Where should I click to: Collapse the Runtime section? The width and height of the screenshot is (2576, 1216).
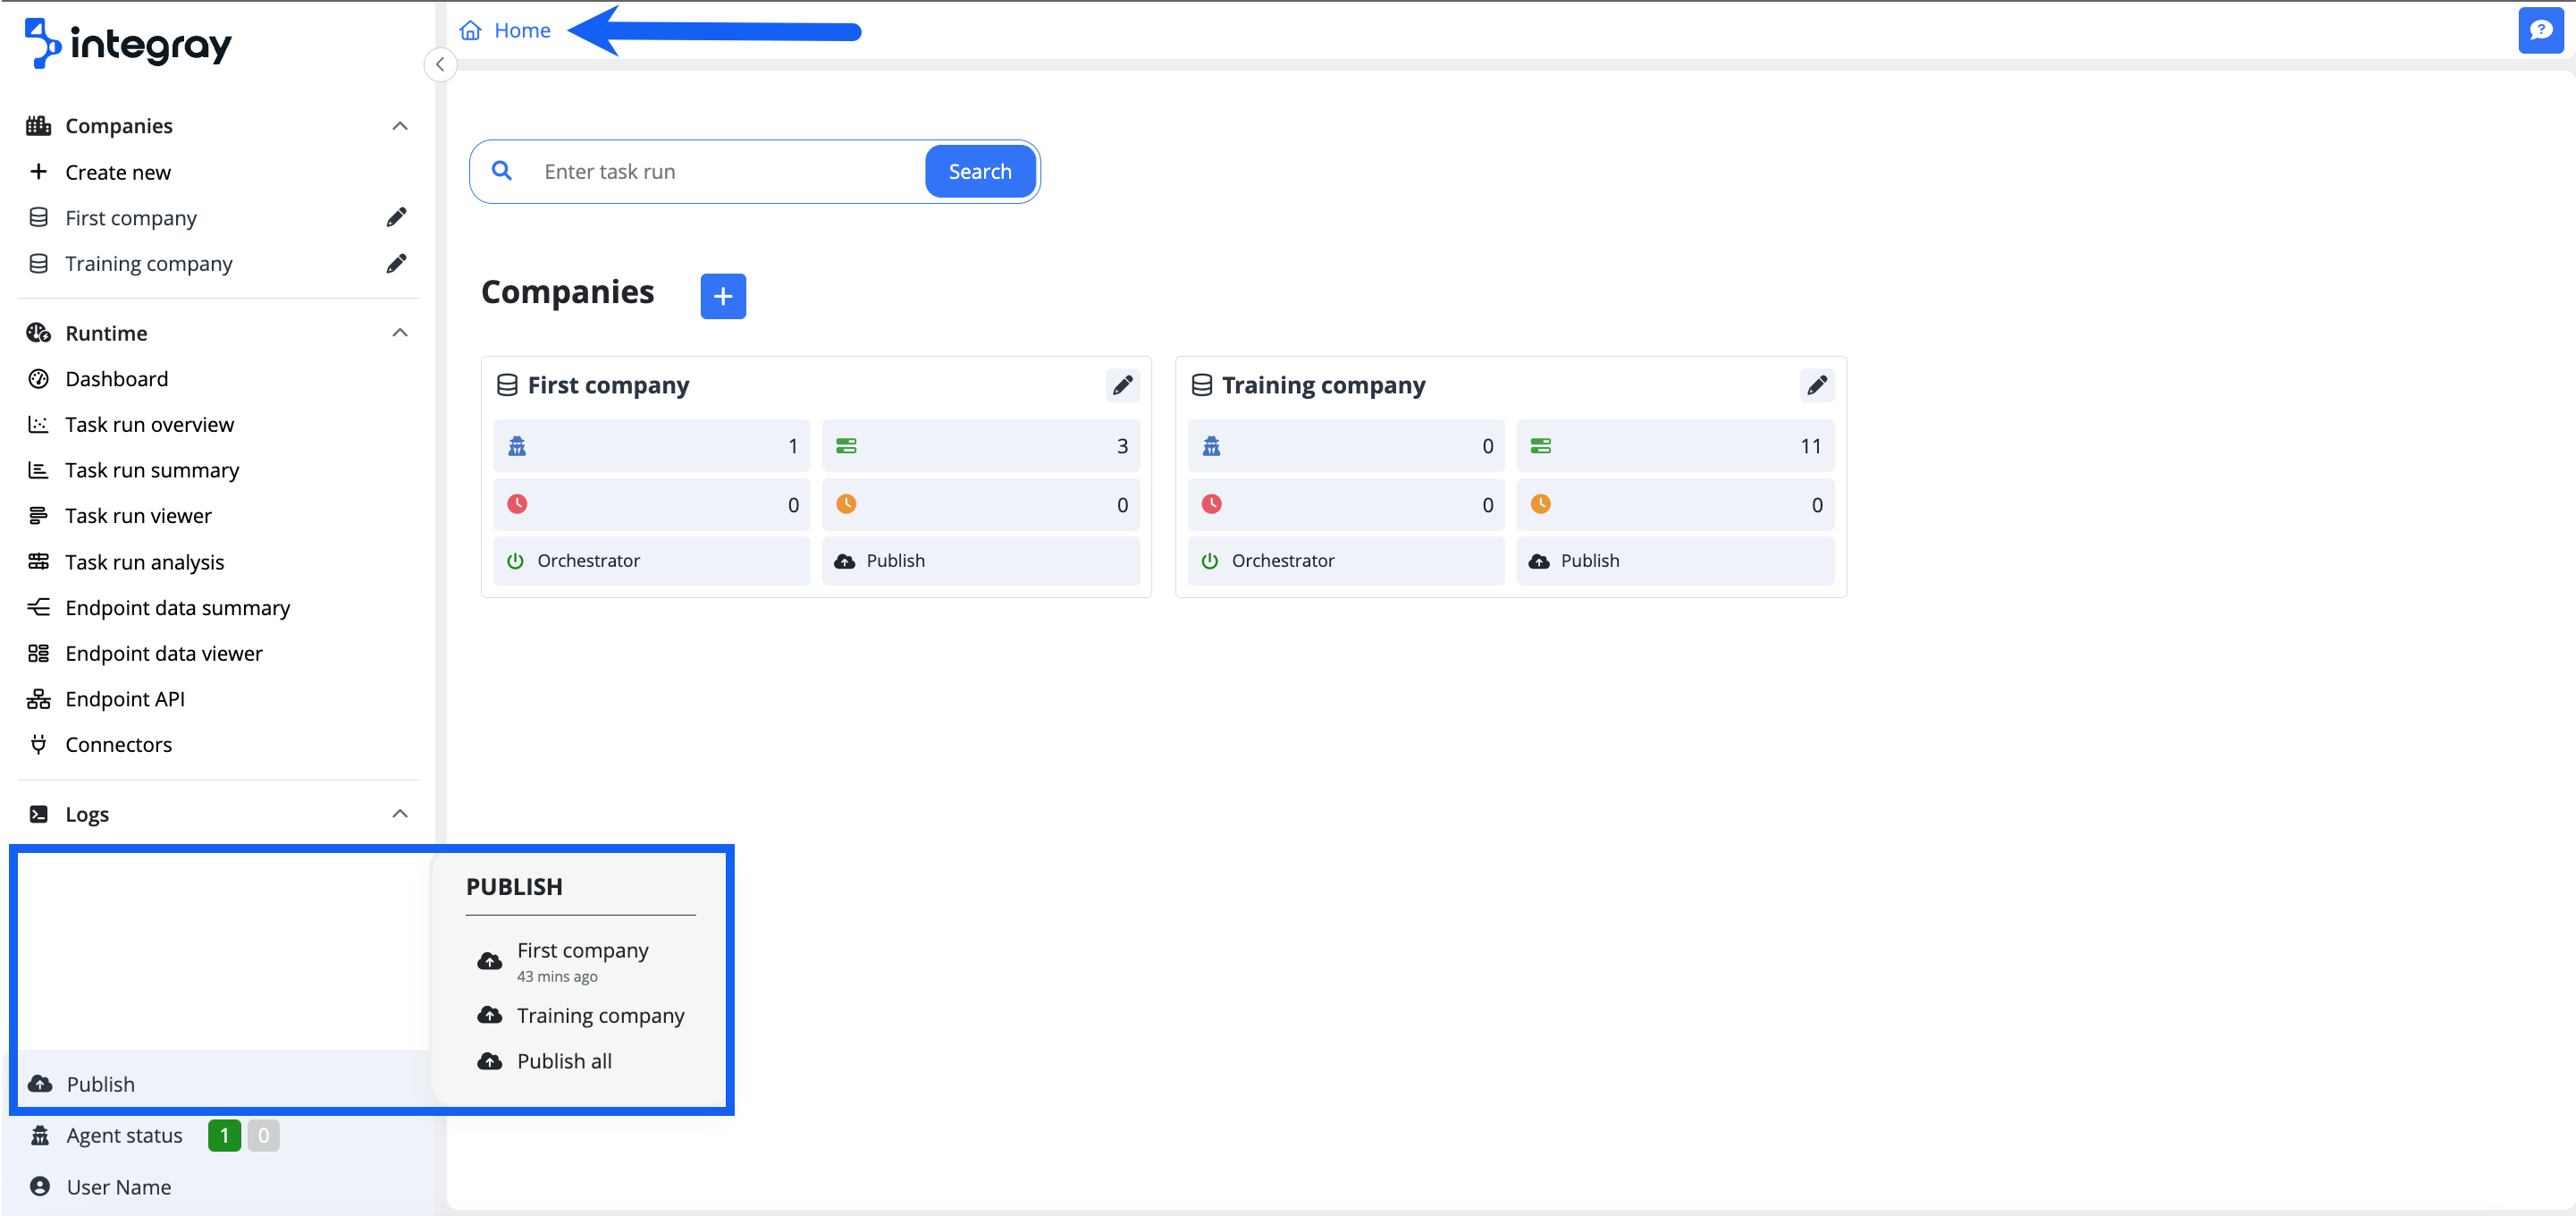(x=400, y=332)
